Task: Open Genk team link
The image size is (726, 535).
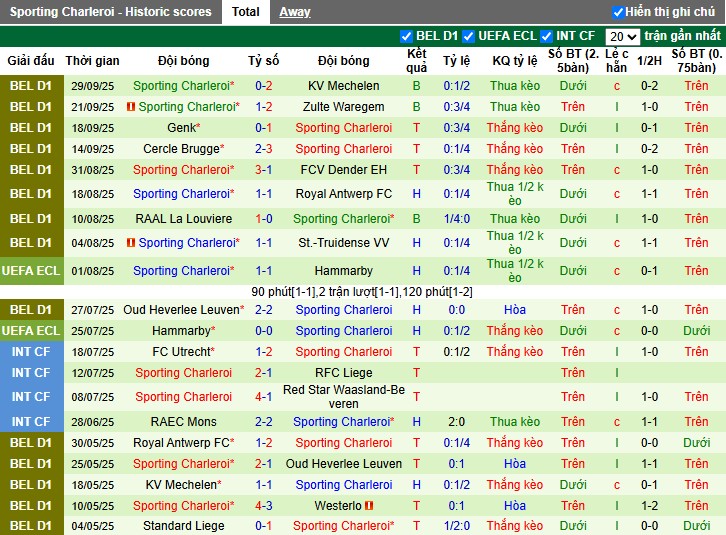Action: coord(182,127)
